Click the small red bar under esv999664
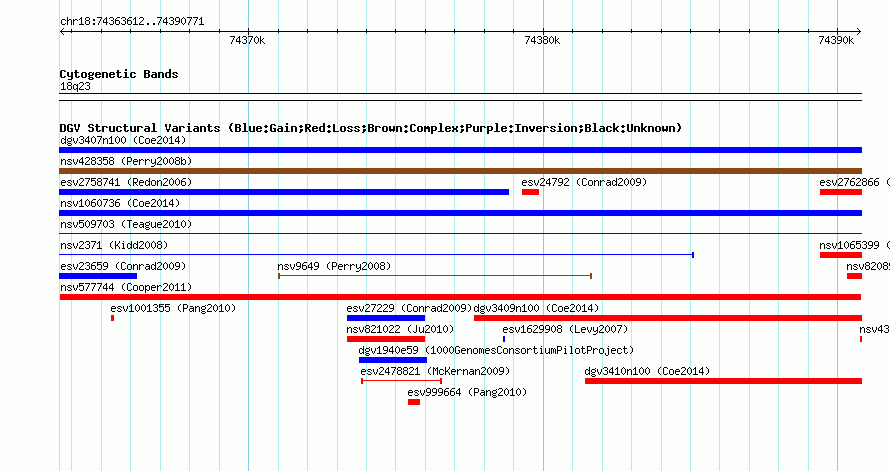The width and height of the screenshot is (890, 471). tap(414, 402)
